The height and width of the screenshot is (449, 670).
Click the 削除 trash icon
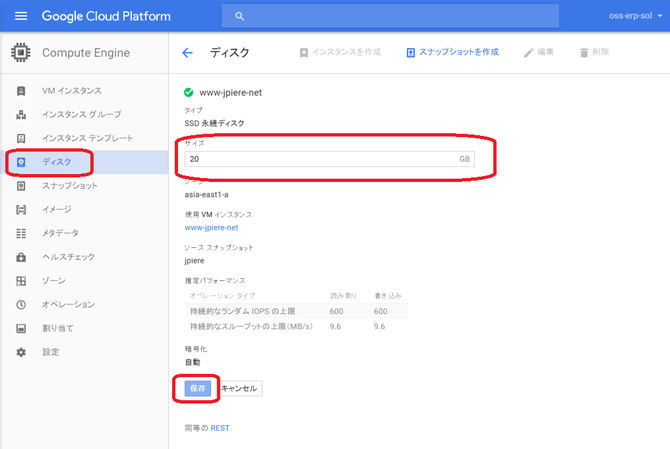coord(584,53)
